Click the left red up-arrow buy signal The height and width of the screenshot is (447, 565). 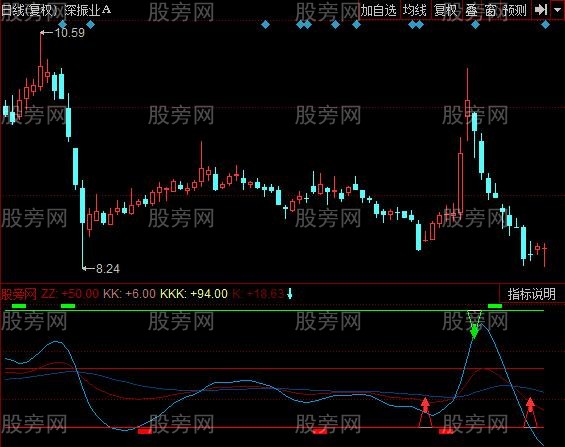pos(426,412)
